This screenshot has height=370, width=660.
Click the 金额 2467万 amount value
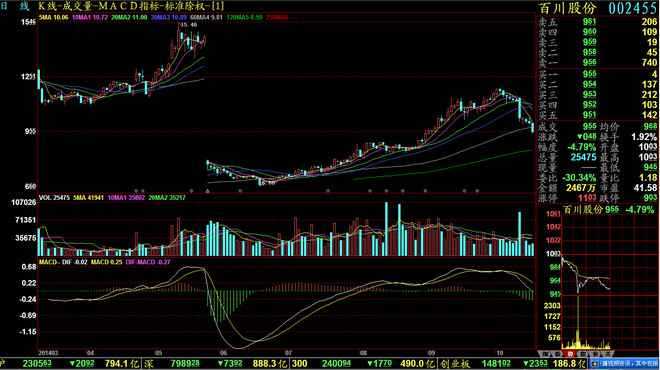point(581,188)
